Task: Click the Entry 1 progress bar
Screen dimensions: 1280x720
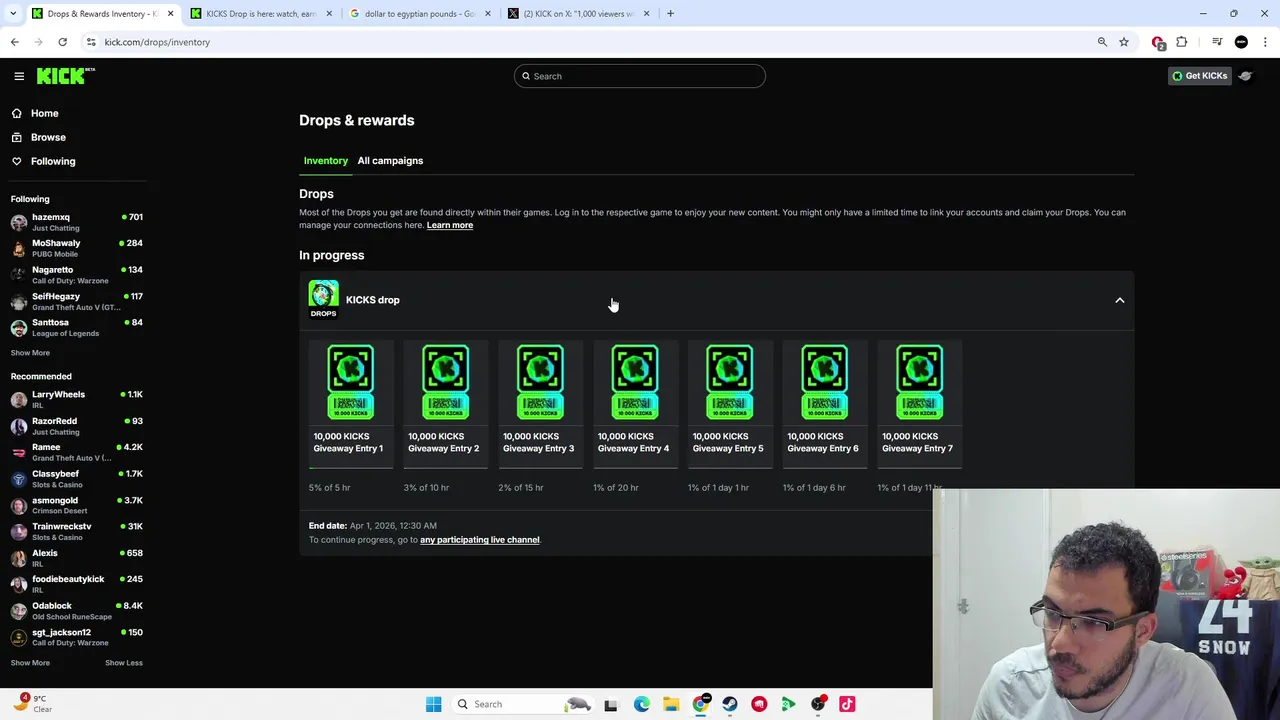Action: [x=351, y=467]
